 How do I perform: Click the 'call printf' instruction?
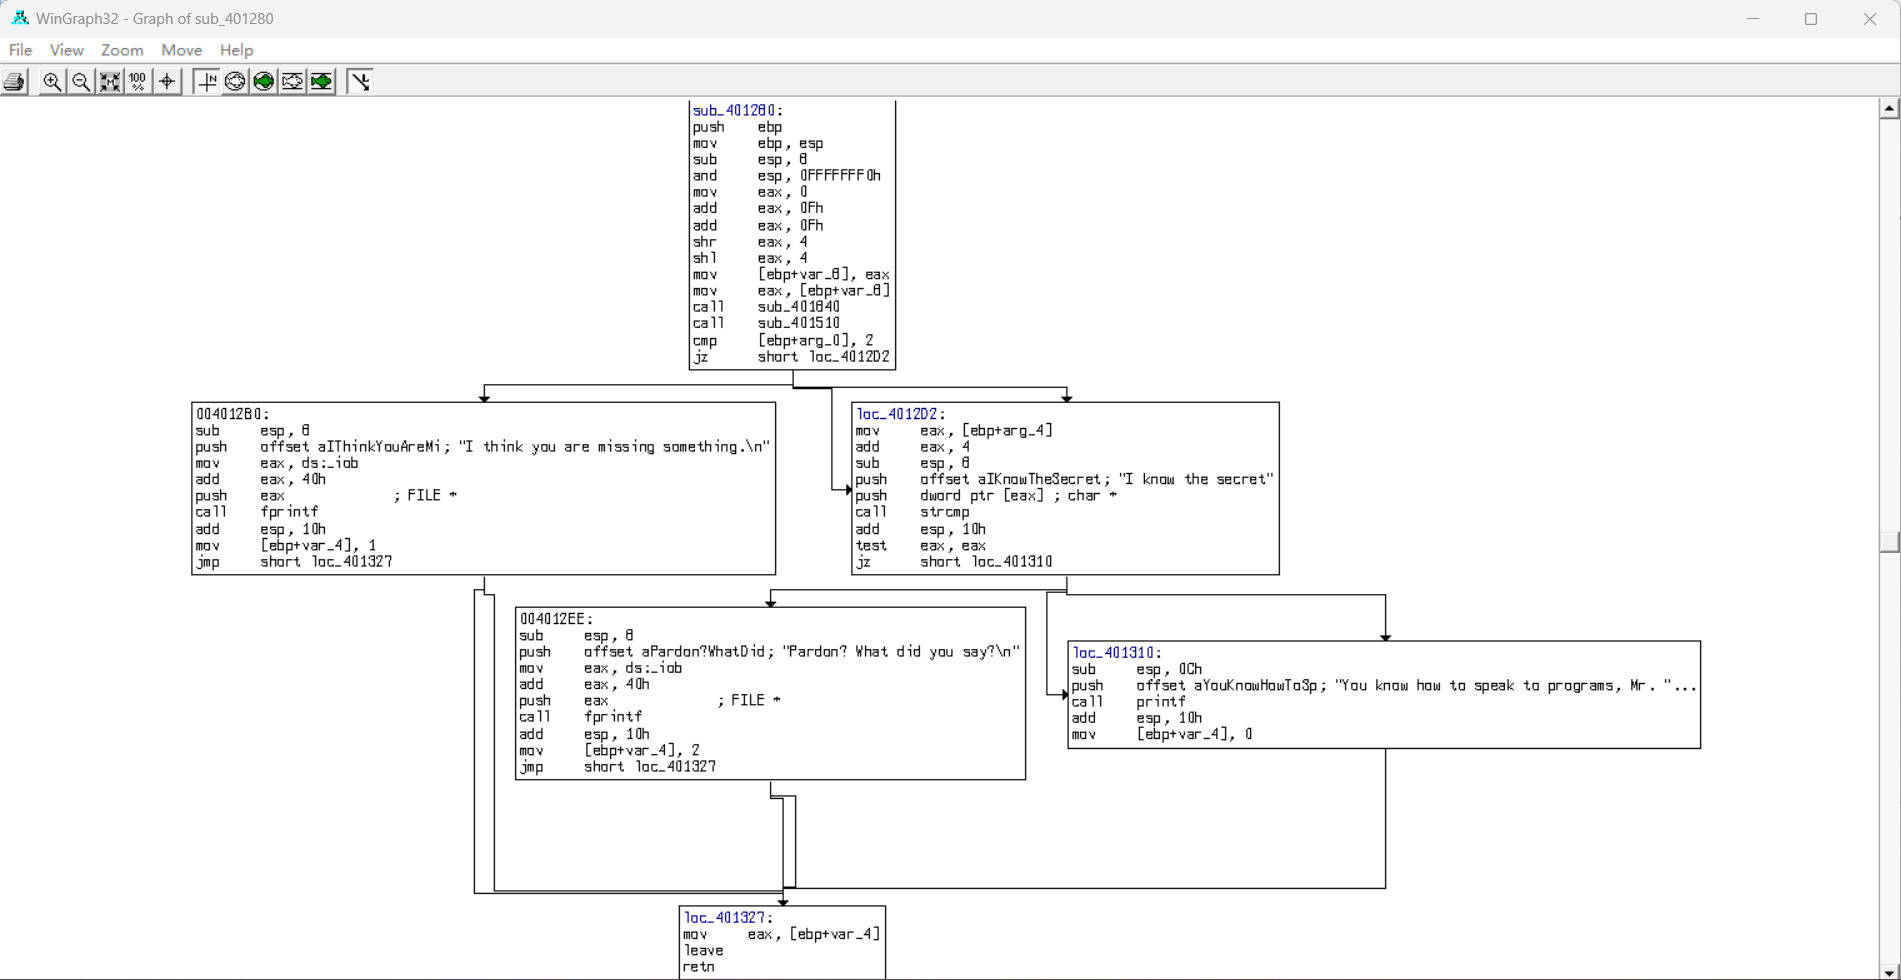pyautogui.click(x=1128, y=702)
